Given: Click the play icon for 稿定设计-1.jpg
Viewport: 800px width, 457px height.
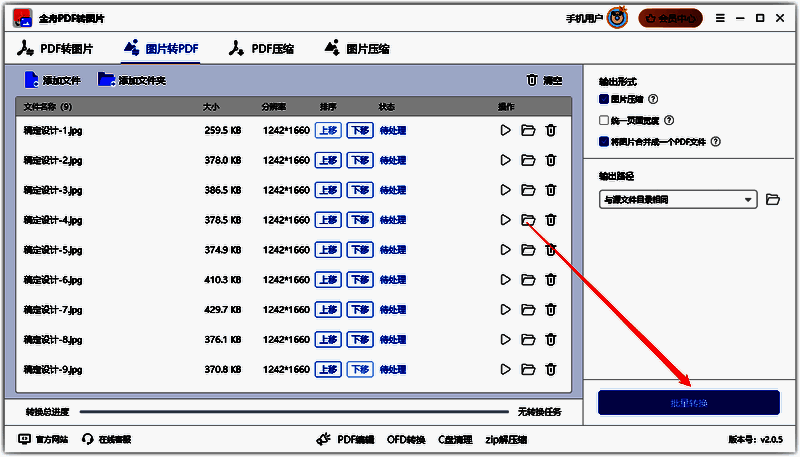Looking at the screenshot, I should pos(506,130).
